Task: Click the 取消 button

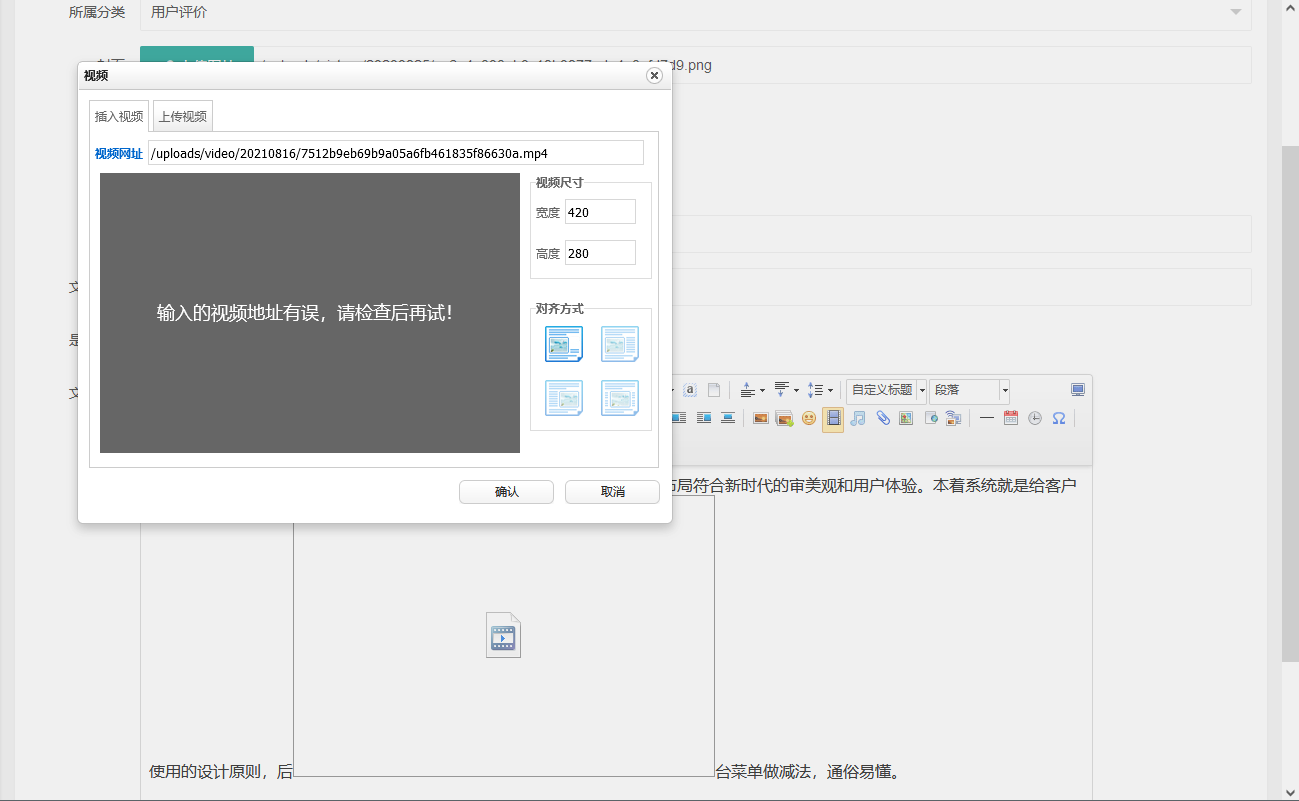Action: pos(612,492)
